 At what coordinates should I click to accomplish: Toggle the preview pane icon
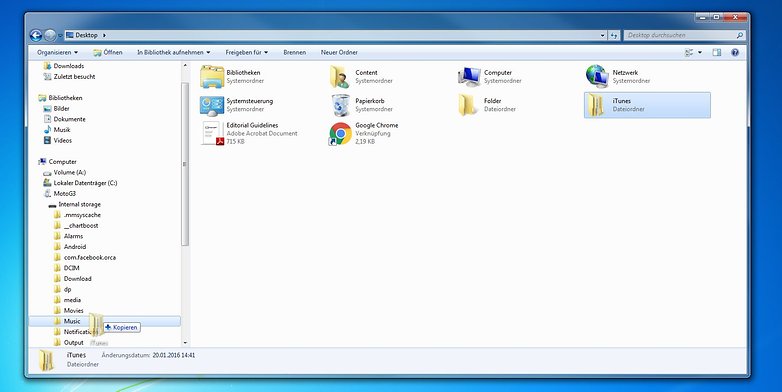[x=717, y=52]
